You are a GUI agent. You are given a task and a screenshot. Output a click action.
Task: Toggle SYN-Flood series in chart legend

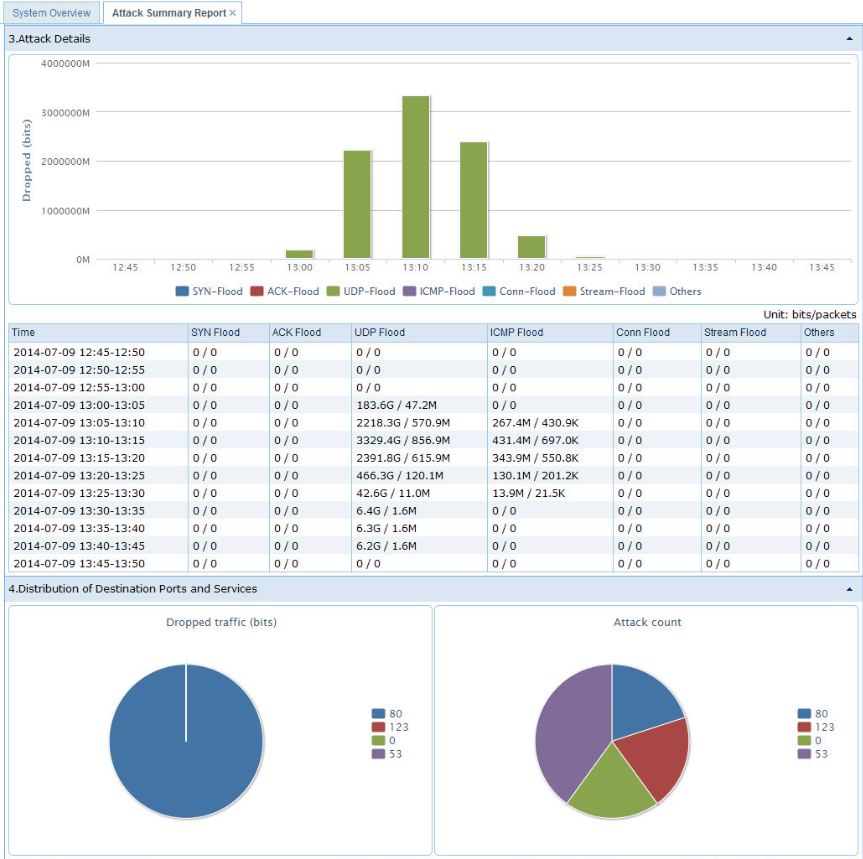[x=209, y=292]
